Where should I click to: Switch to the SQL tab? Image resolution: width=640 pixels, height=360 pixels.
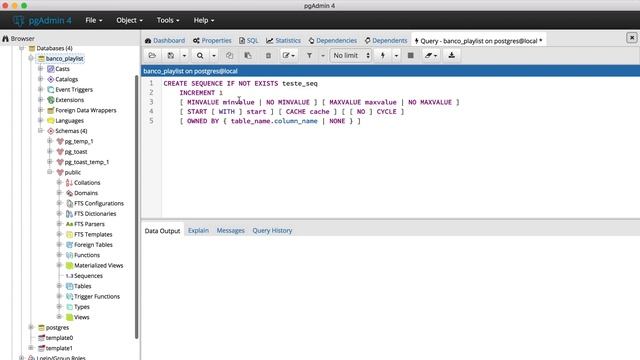[249, 40]
